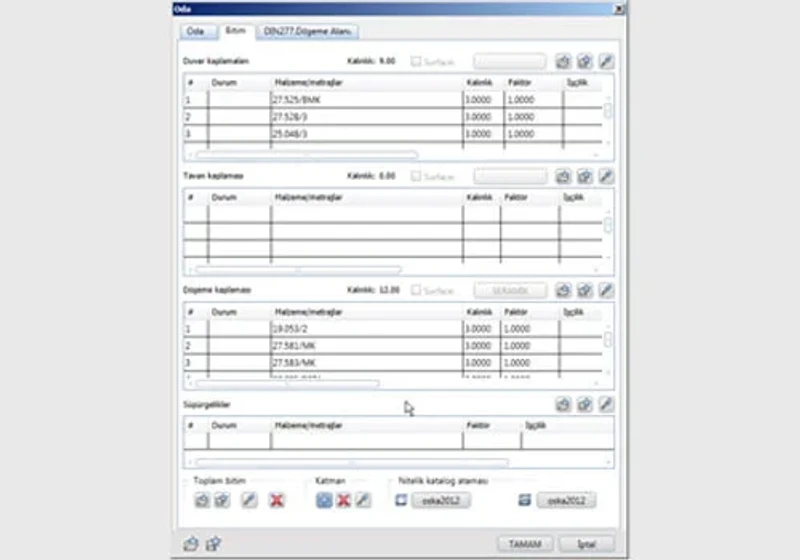Click blue catalog icon under Nitelik katalog ataması

pyautogui.click(x=401, y=500)
